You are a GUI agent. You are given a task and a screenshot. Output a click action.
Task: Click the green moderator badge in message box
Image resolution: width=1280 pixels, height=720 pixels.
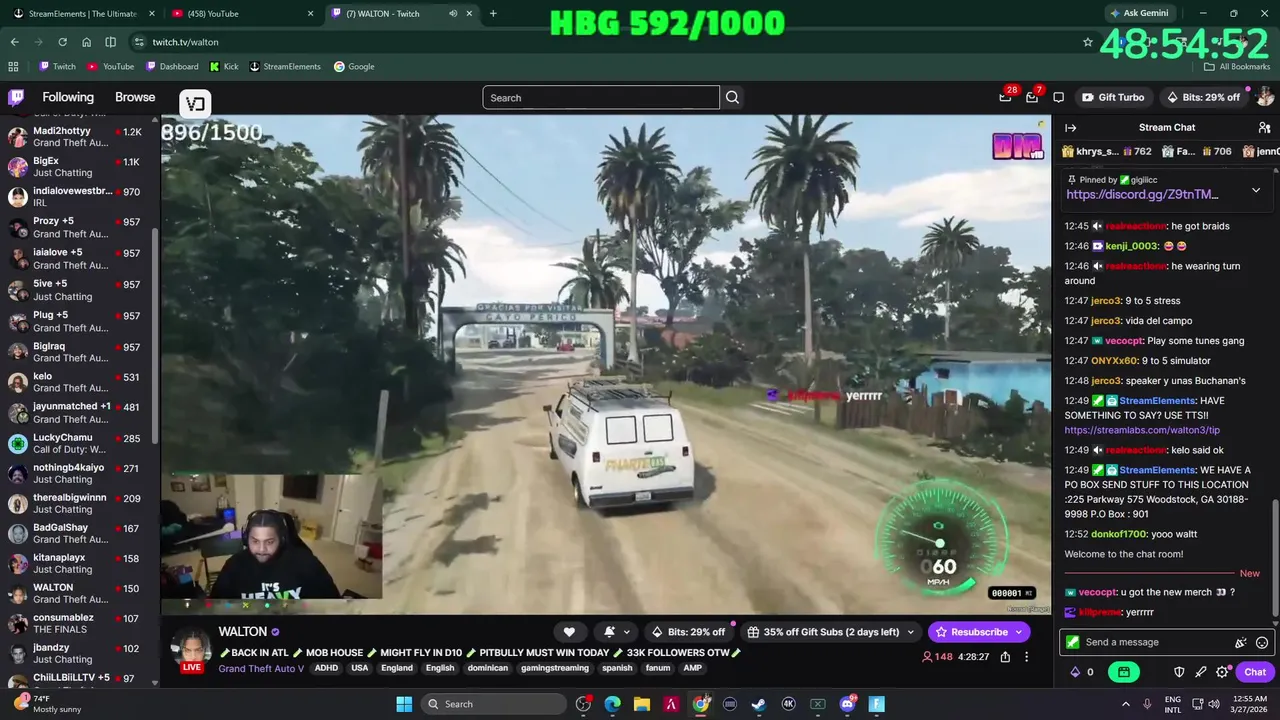click(x=1073, y=642)
